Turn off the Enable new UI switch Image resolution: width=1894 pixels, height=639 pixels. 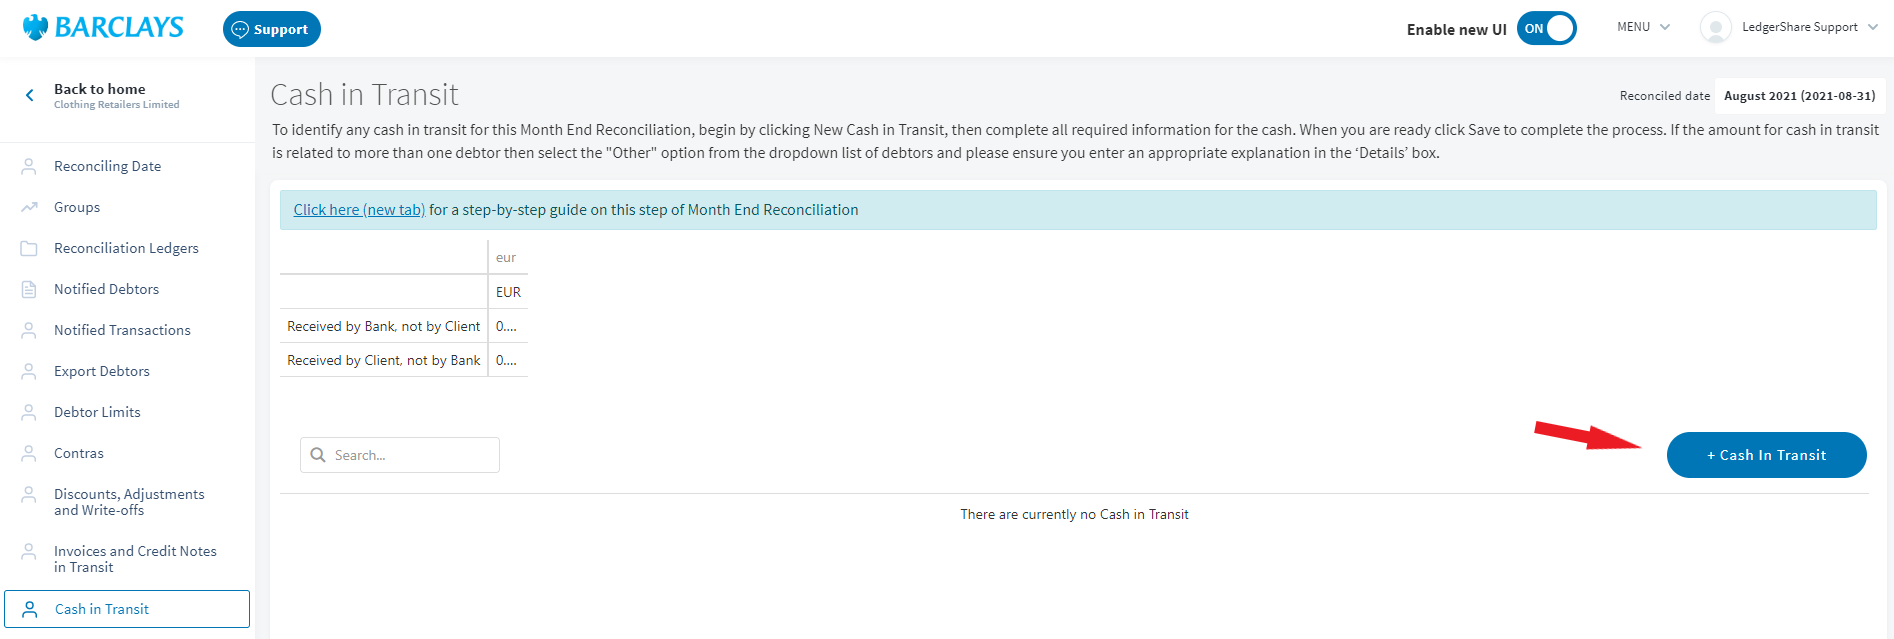[1546, 28]
